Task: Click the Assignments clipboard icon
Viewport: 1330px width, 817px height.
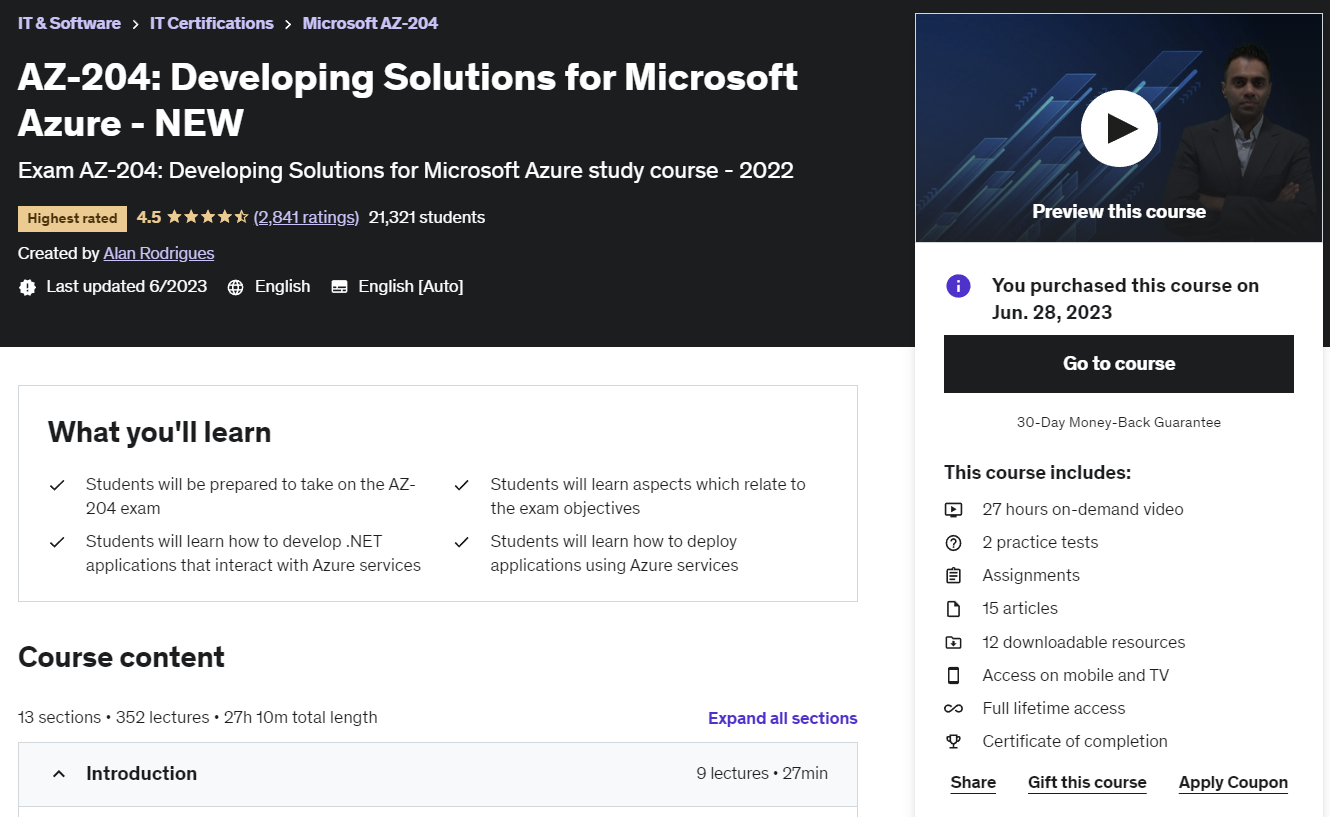Action: click(953, 576)
